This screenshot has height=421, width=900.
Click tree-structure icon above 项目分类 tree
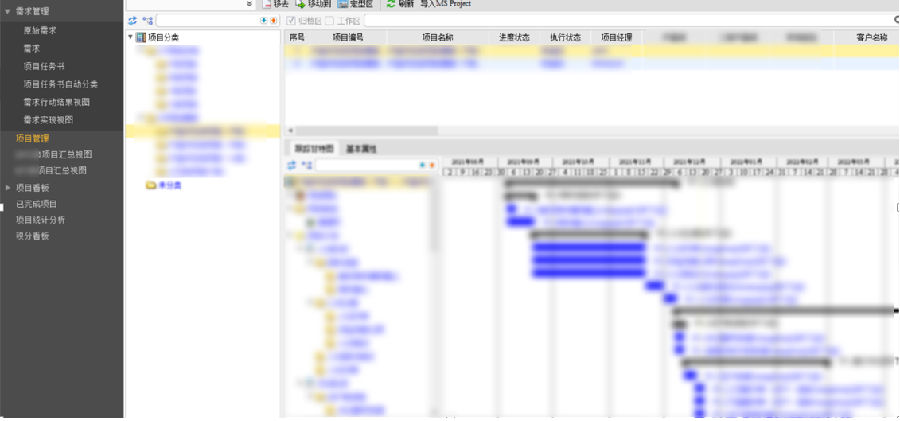pos(148,21)
